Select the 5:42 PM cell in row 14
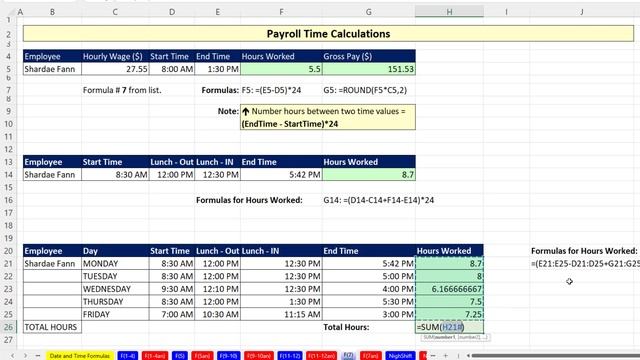The image size is (640, 360). tap(281, 175)
